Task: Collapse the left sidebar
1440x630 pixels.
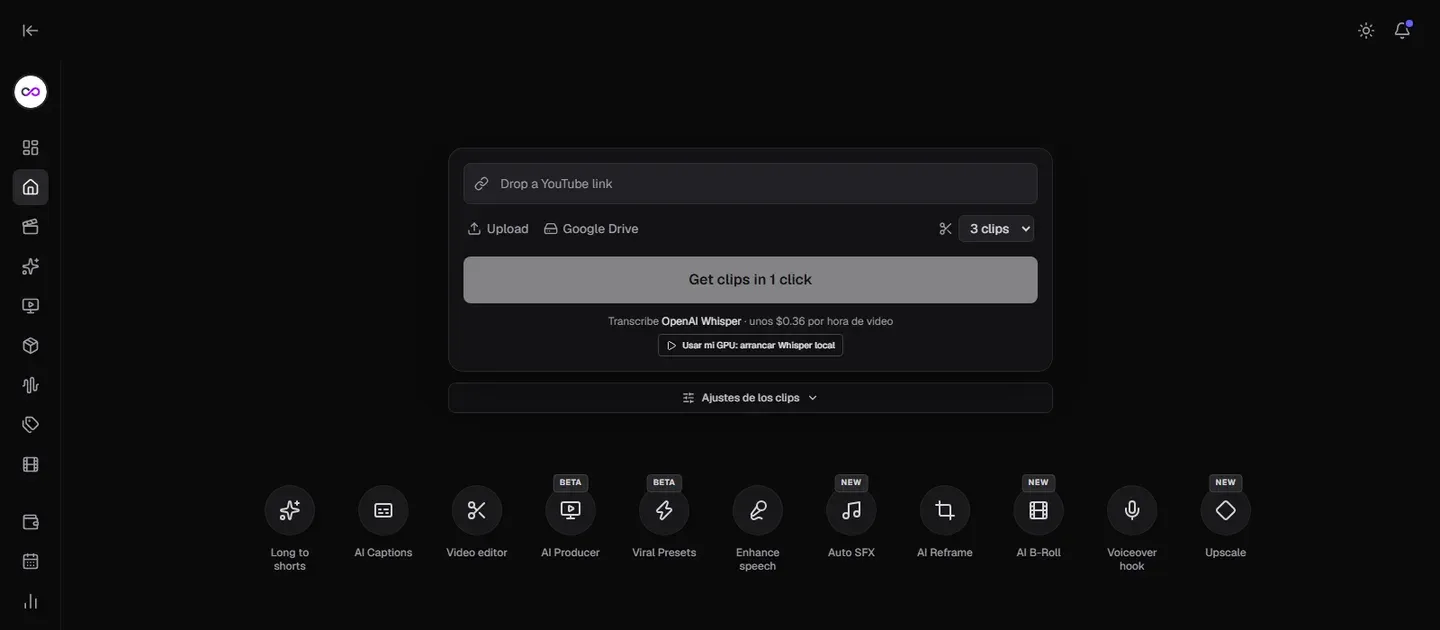Action: point(30,30)
